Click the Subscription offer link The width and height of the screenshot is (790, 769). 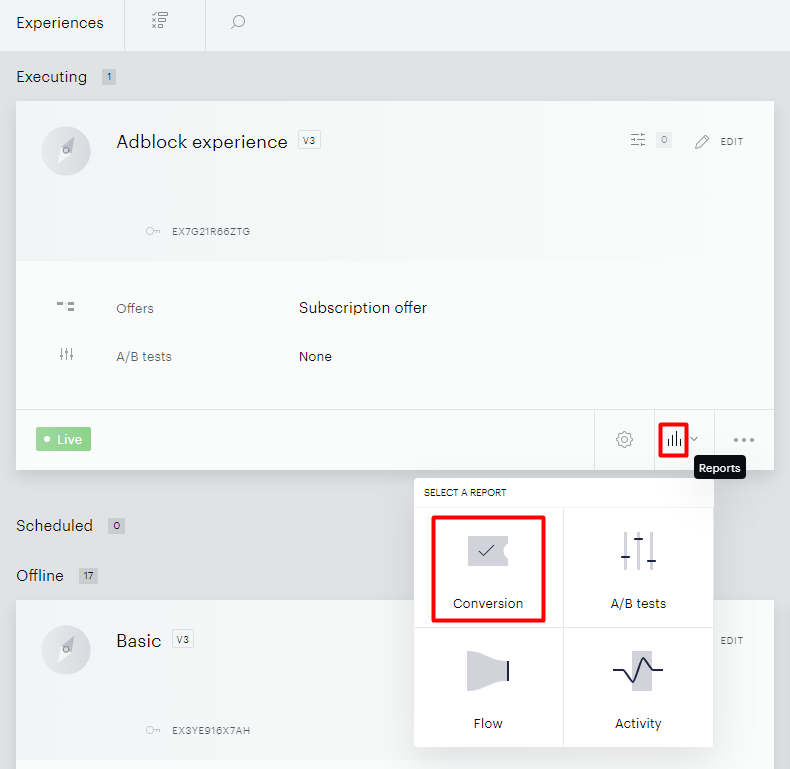(363, 307)
